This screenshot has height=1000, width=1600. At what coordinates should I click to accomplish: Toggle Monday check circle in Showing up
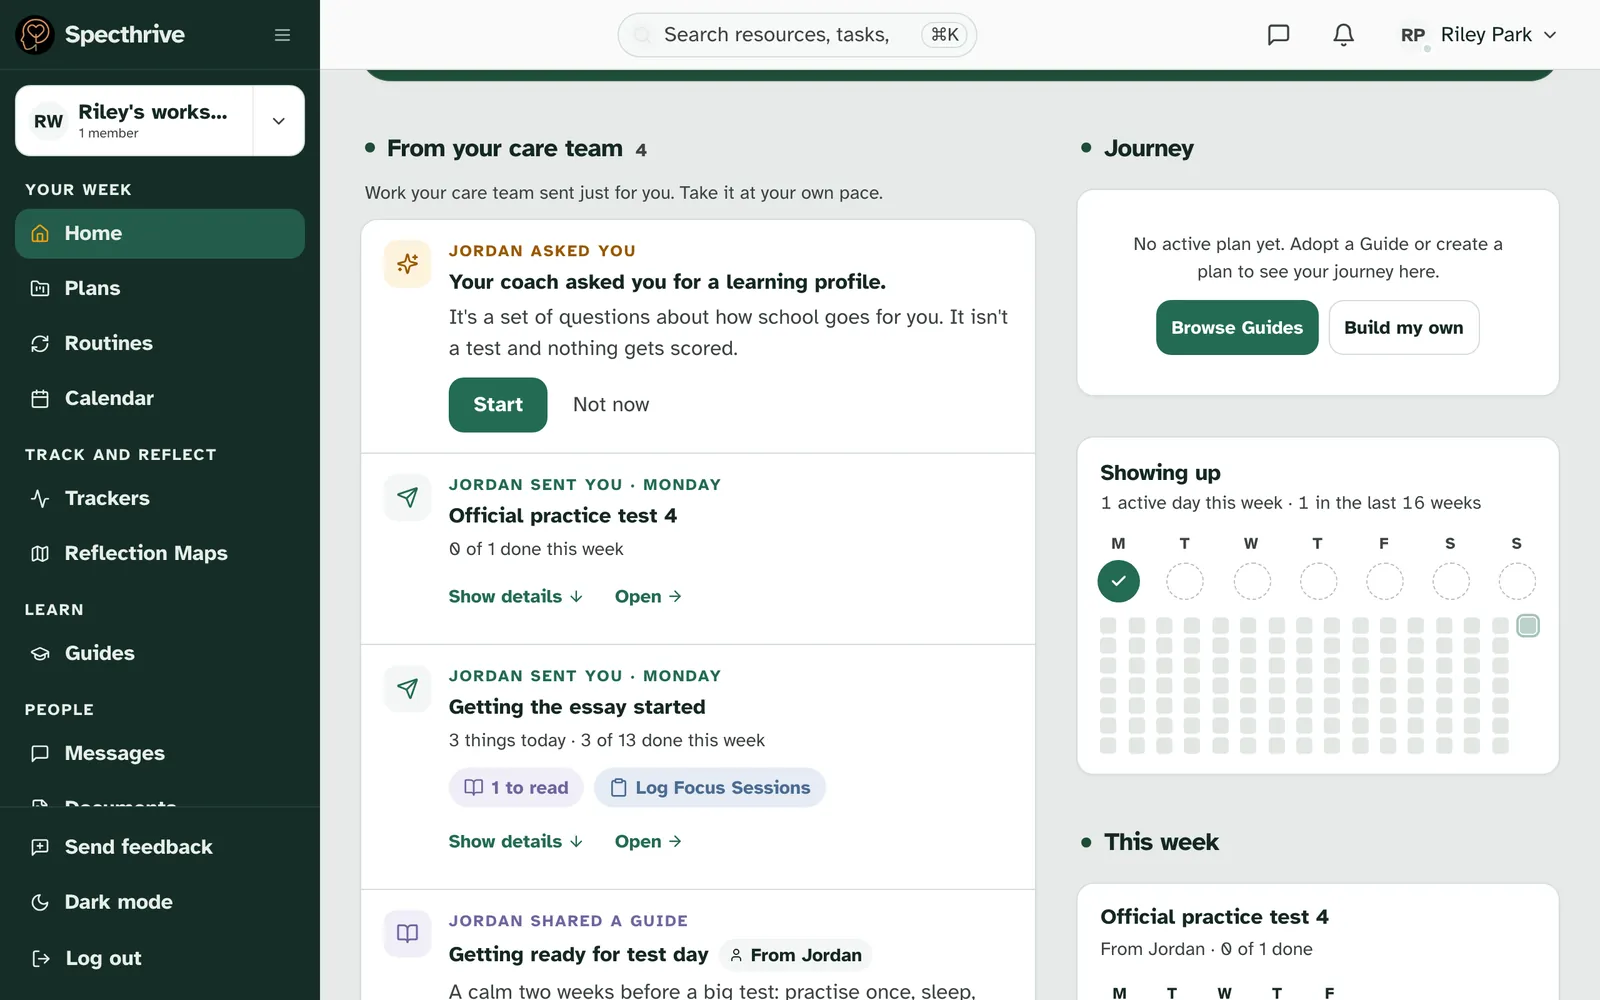1118,581
